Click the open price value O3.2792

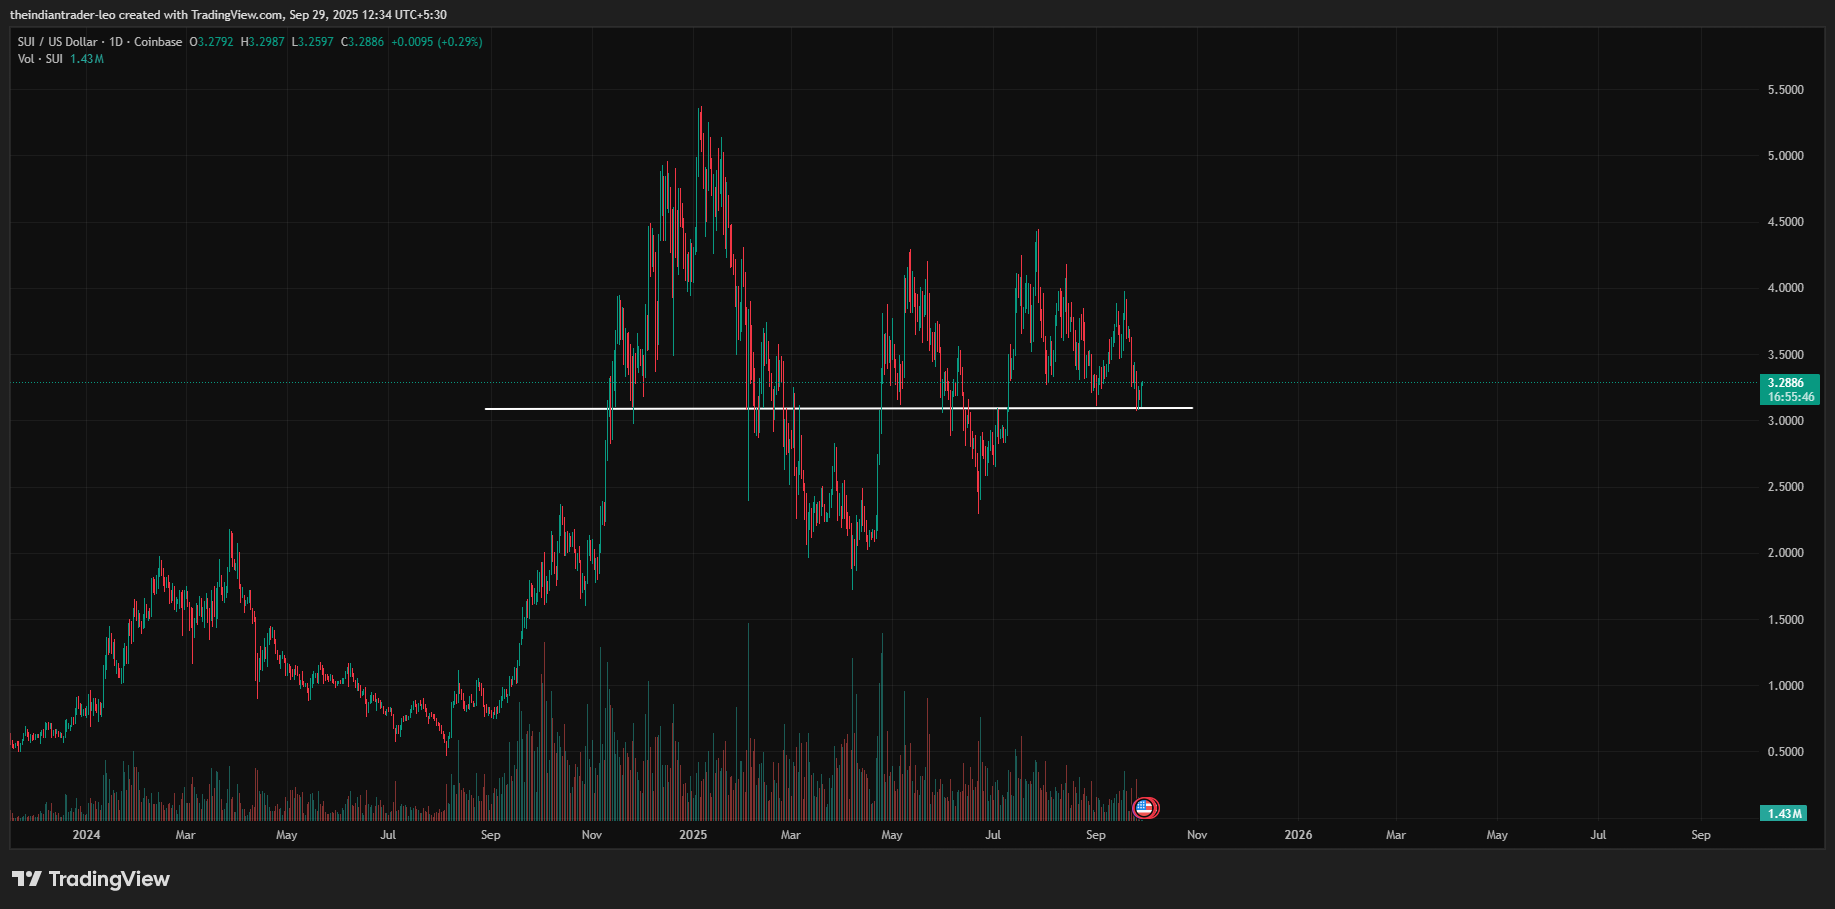tap(212, 42)
